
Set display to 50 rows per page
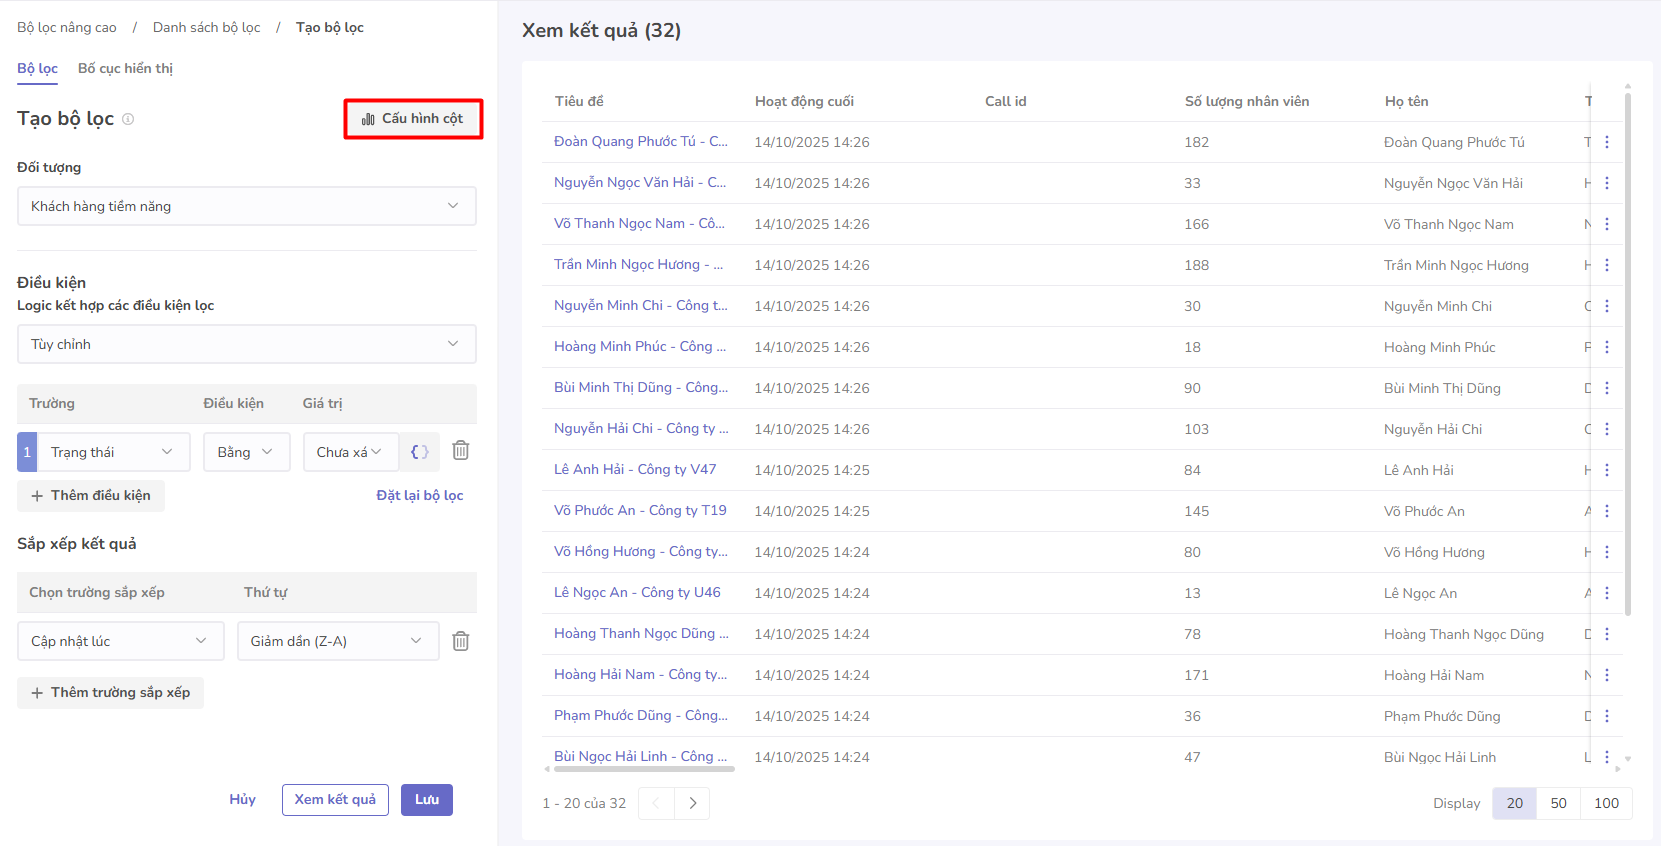[x=1558, y=803]
